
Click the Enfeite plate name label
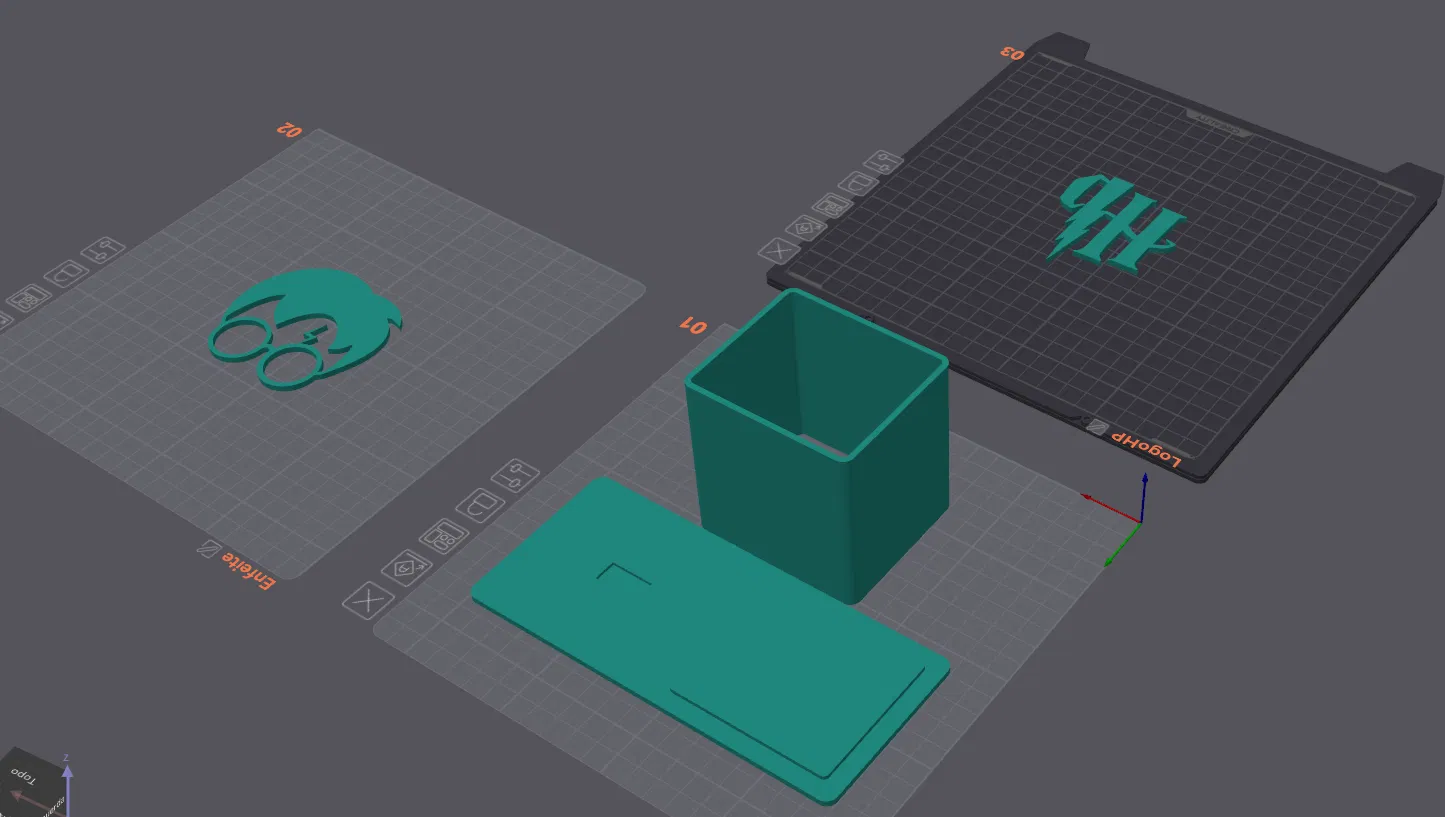tap(247, 570)
